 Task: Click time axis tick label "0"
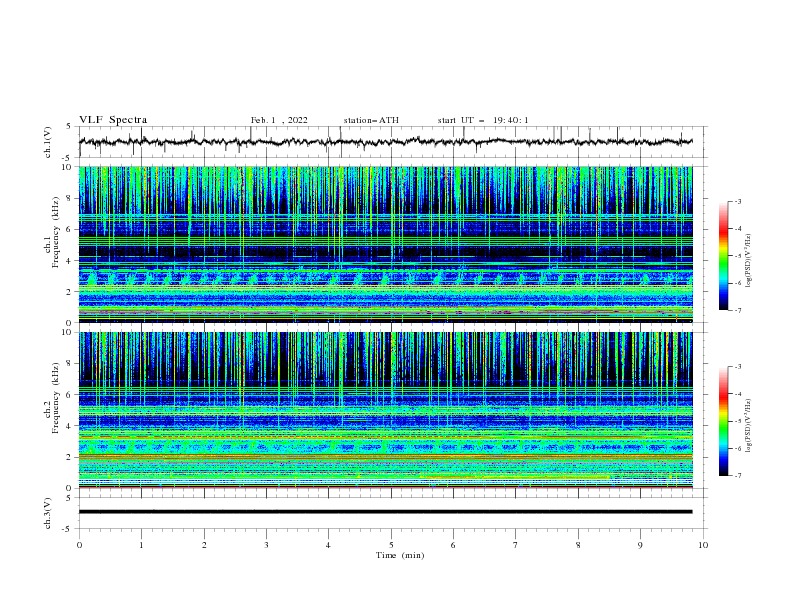click(79, 545)
